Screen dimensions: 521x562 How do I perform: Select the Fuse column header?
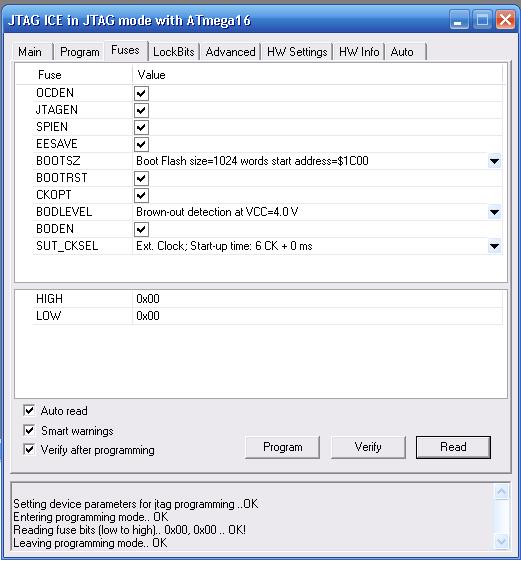pyautogui.click(x=50, y=75)
